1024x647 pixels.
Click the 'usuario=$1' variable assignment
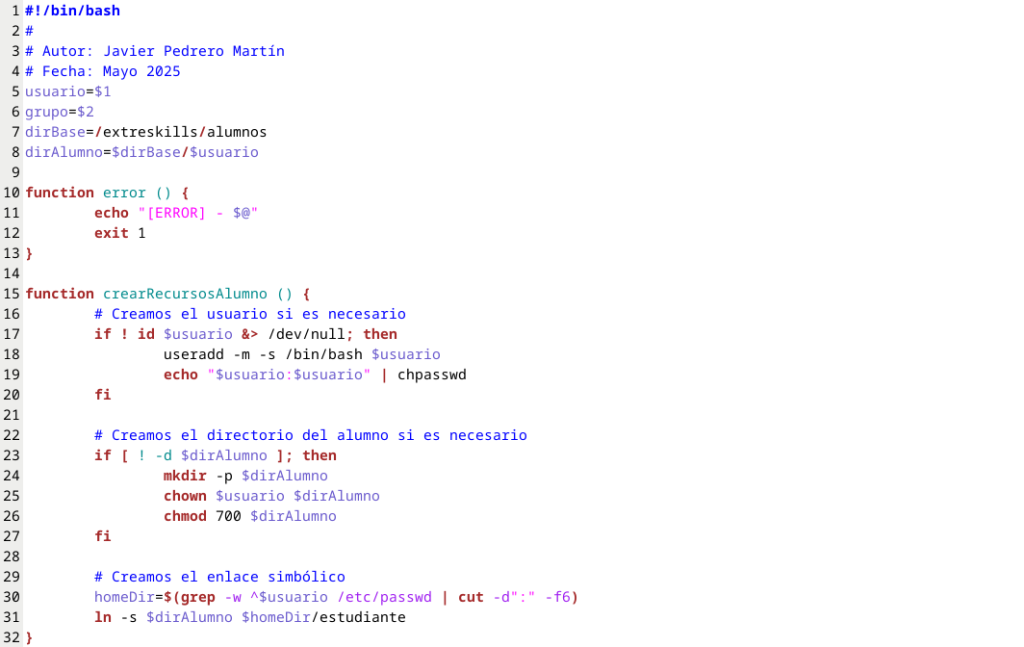68,91
